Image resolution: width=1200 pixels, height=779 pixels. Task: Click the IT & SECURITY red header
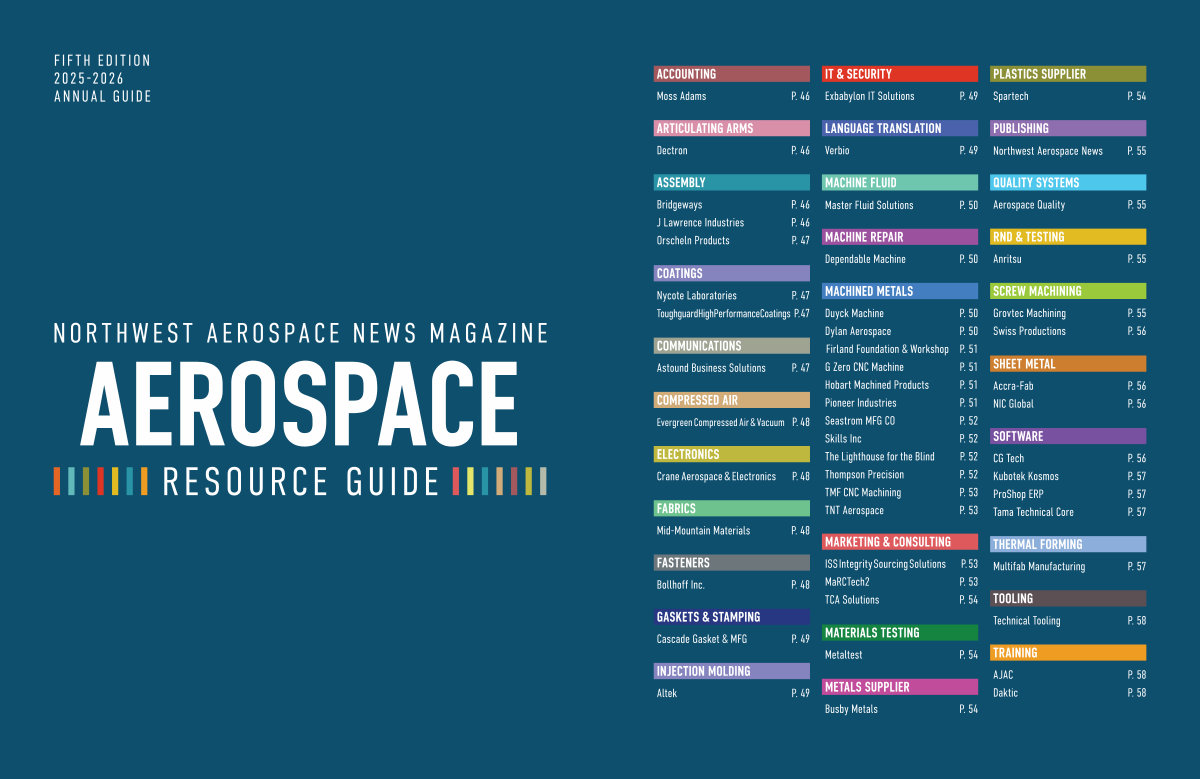[899, 74]
